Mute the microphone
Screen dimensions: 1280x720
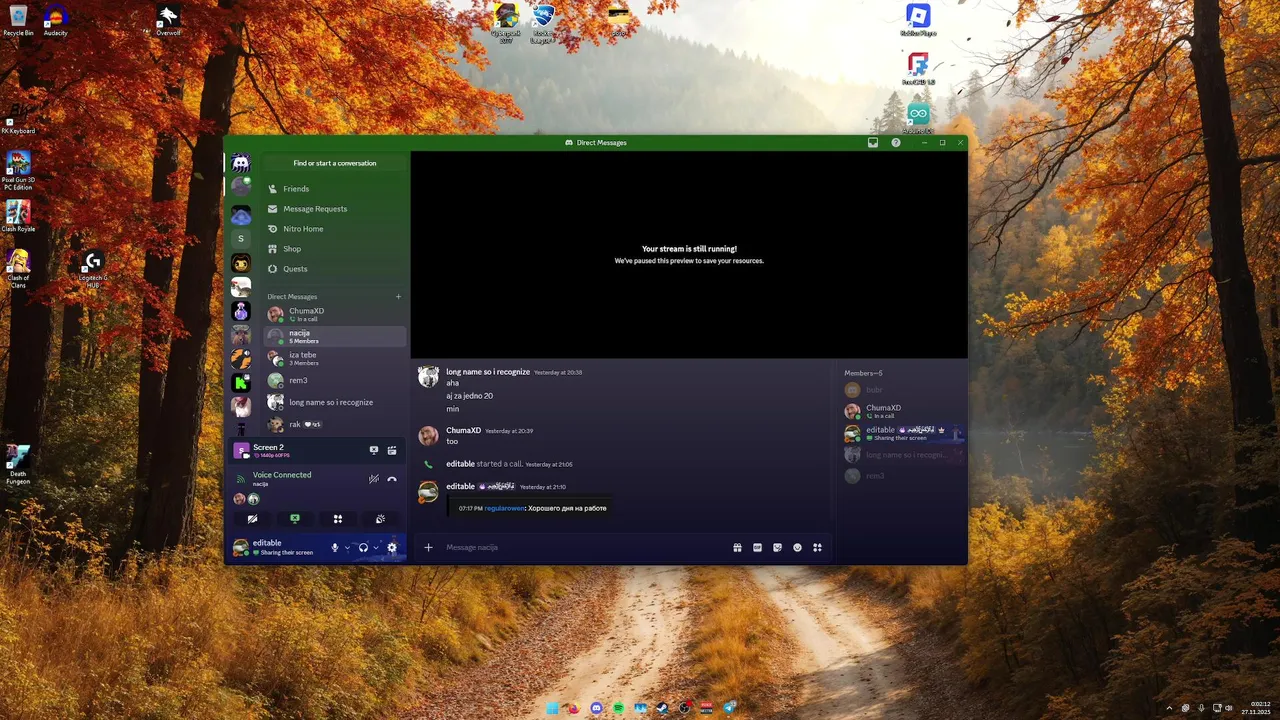pos(335,547)
